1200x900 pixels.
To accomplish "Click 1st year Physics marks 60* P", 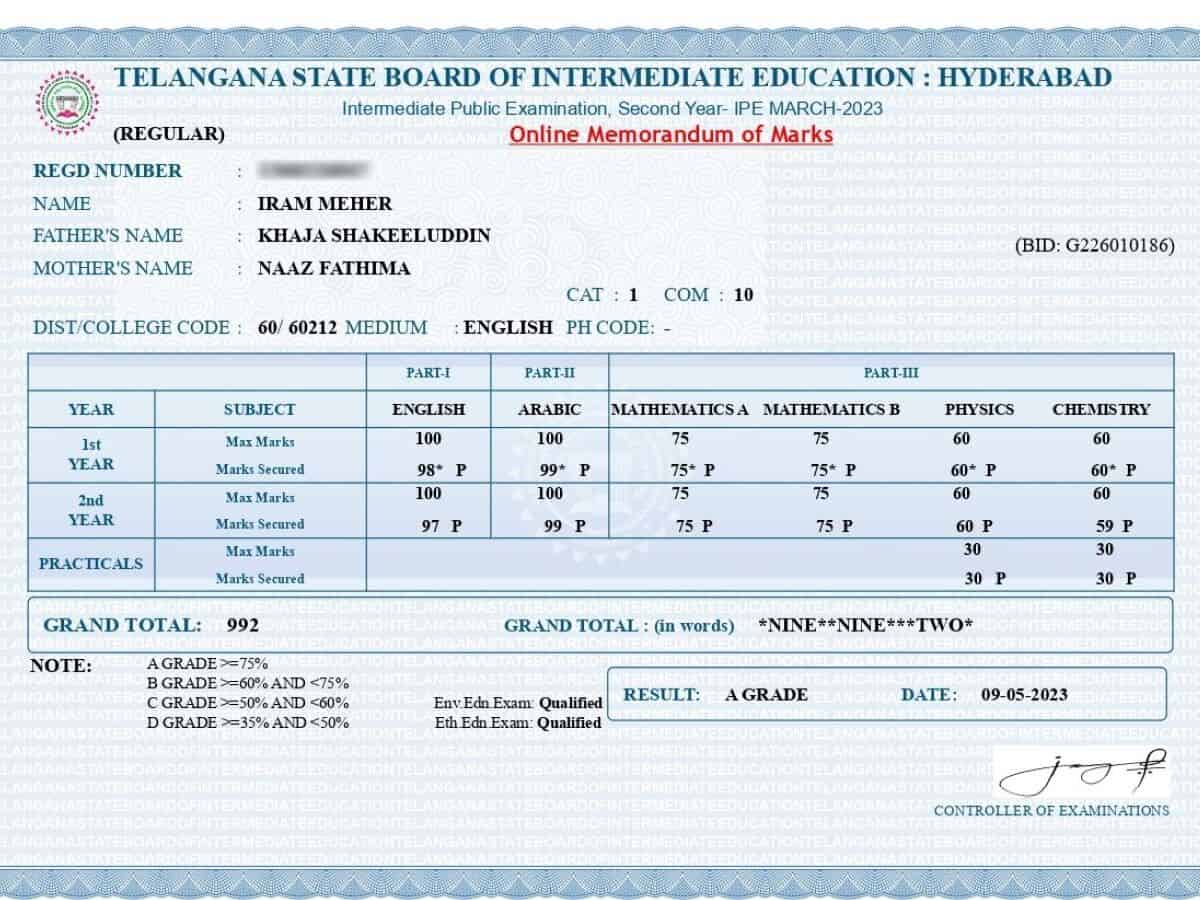I will (973, 469).
